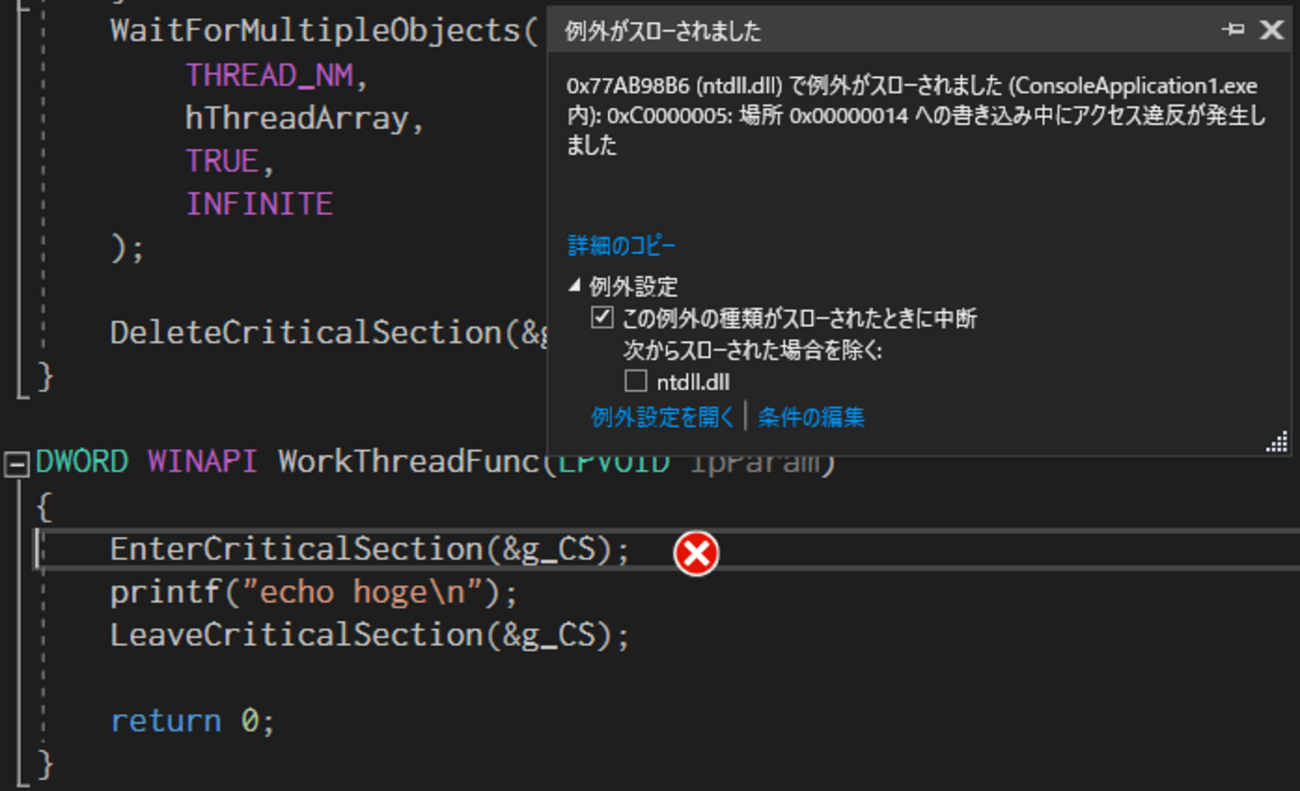The image size is (1300, 791).
Task: Click the INFINITE constant
Action: click(259, 205)
